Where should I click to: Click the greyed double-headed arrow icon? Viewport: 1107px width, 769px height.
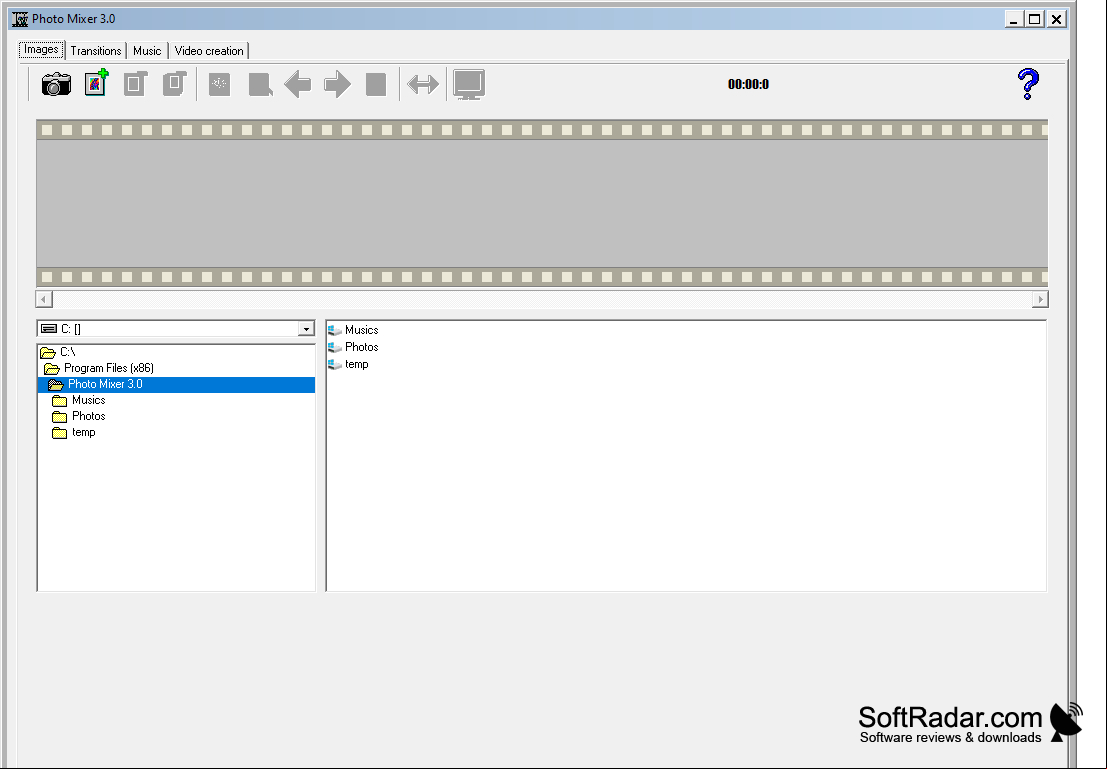(423, 85)
